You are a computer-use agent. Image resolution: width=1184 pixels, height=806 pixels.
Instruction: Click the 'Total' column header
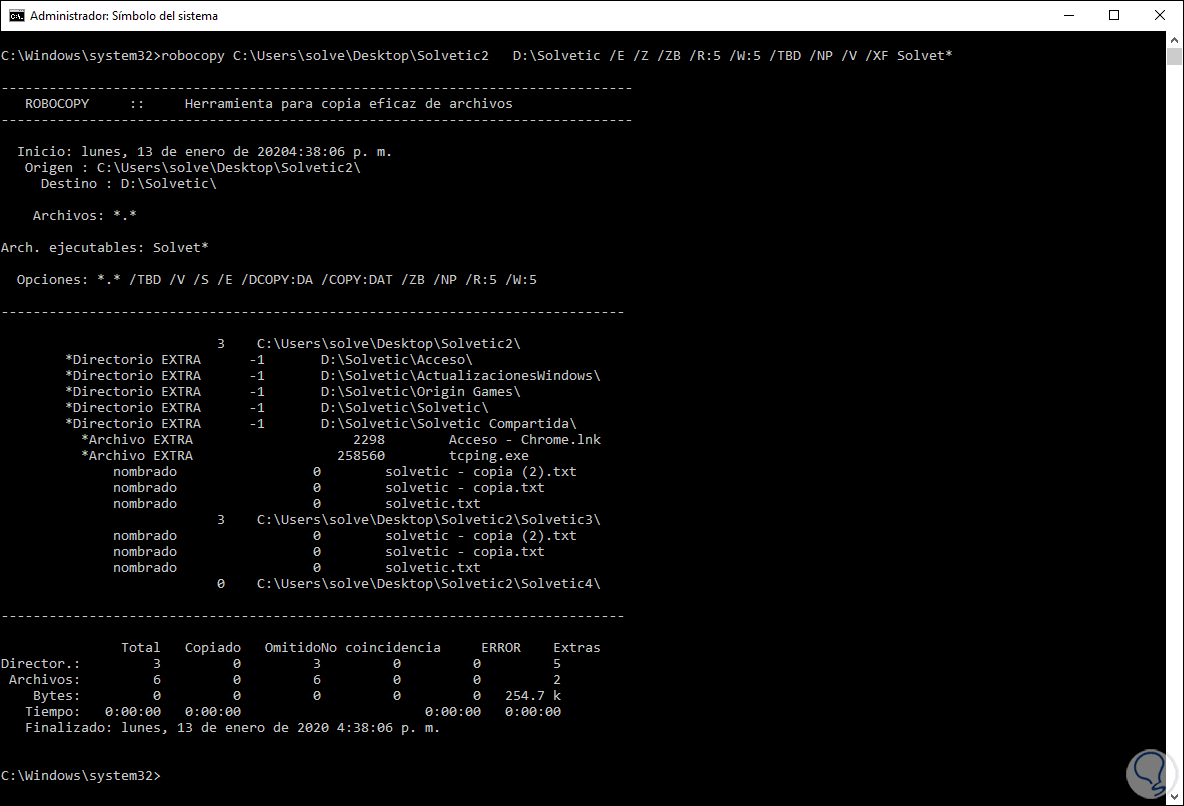pos(140,647)
